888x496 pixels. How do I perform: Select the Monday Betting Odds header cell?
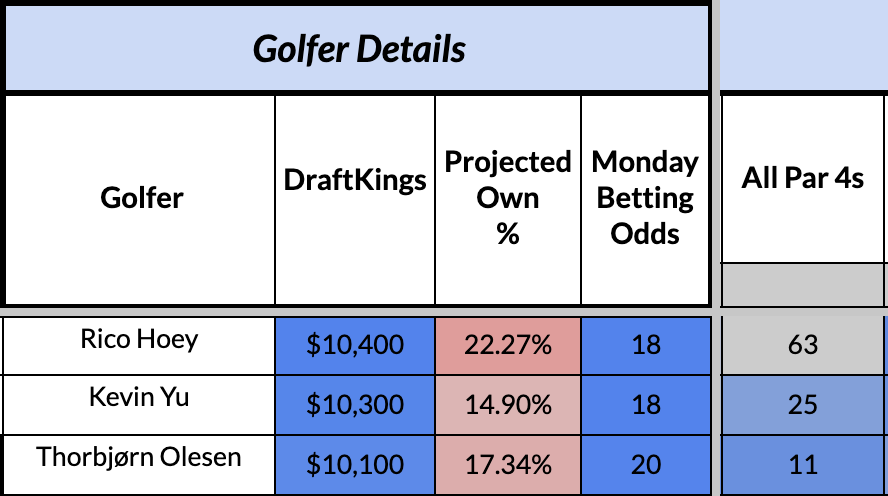coord(645,198)
